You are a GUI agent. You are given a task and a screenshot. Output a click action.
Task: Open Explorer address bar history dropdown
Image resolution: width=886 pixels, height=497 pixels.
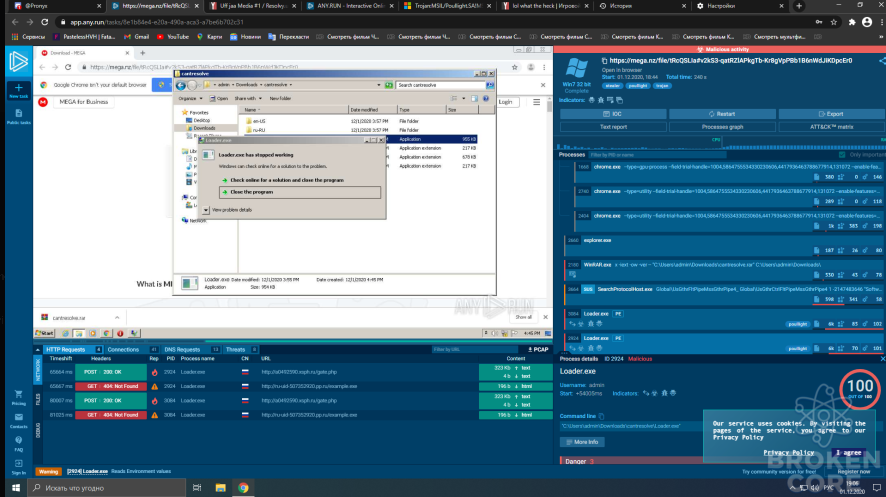[x=379, y=85]
